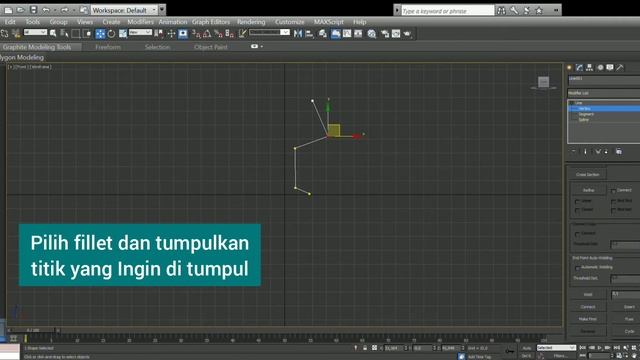Select the Select and Move tool
640x360 pixels.
(100, 34)
